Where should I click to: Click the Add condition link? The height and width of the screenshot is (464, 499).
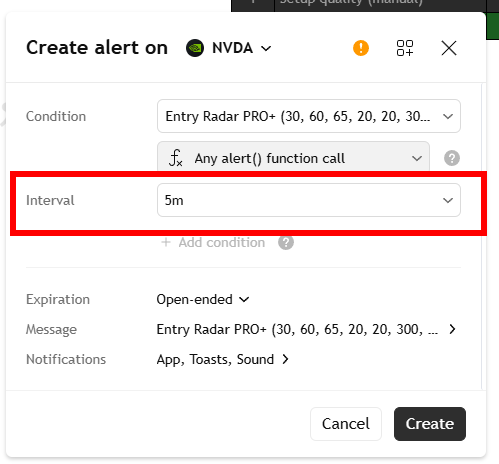pyautogui.click(x=222, y=242)
